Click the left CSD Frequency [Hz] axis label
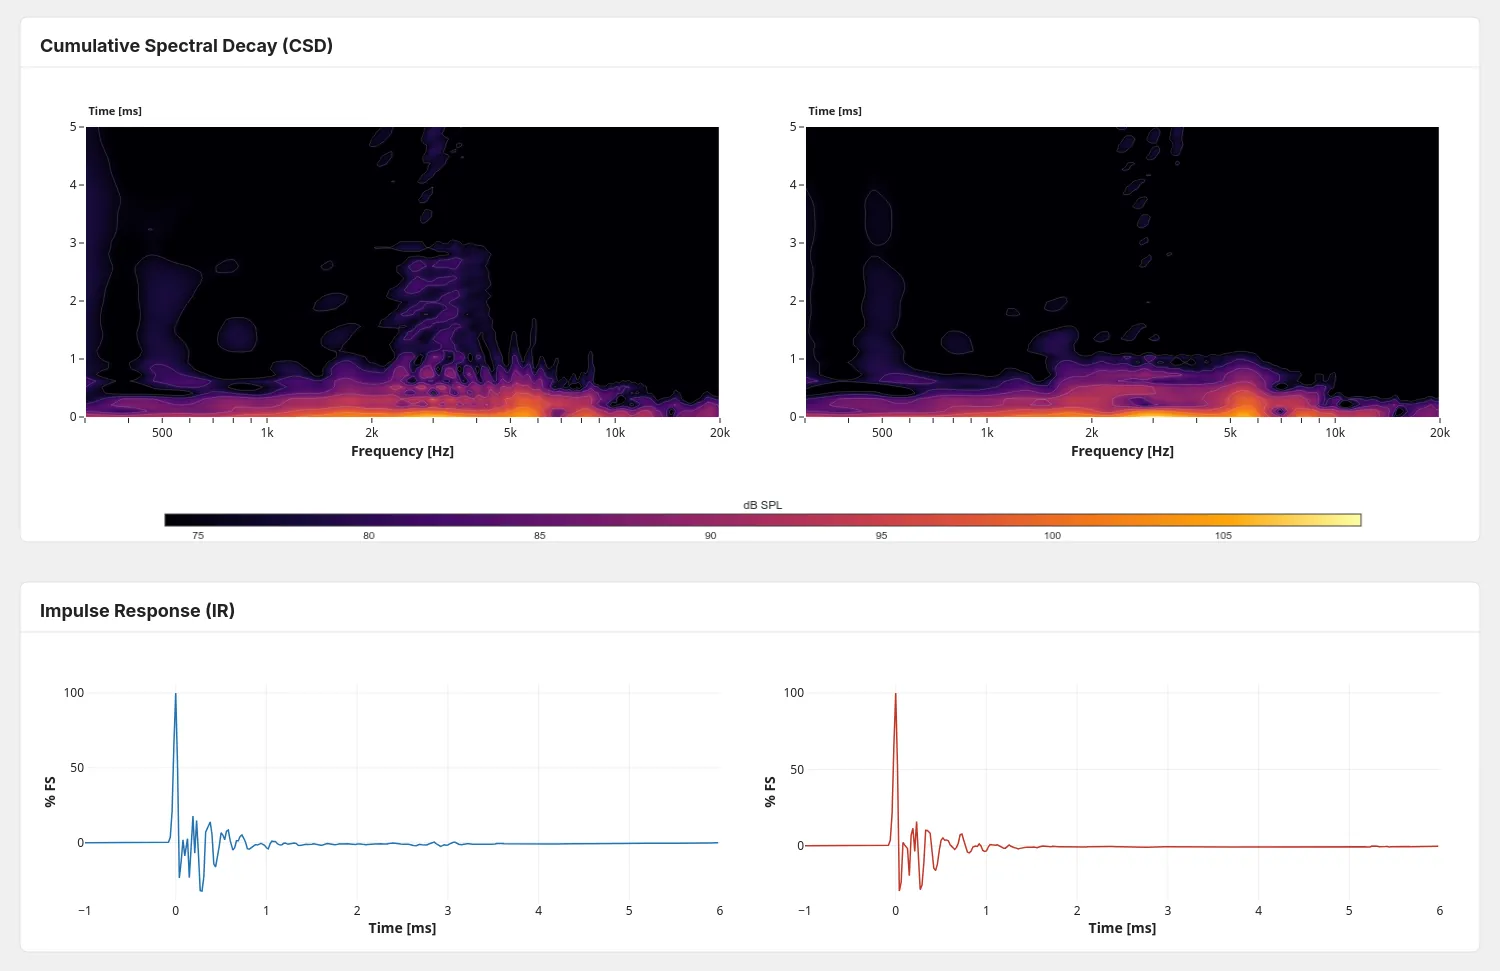1500x971 pixels. click(x=402, y=451)
